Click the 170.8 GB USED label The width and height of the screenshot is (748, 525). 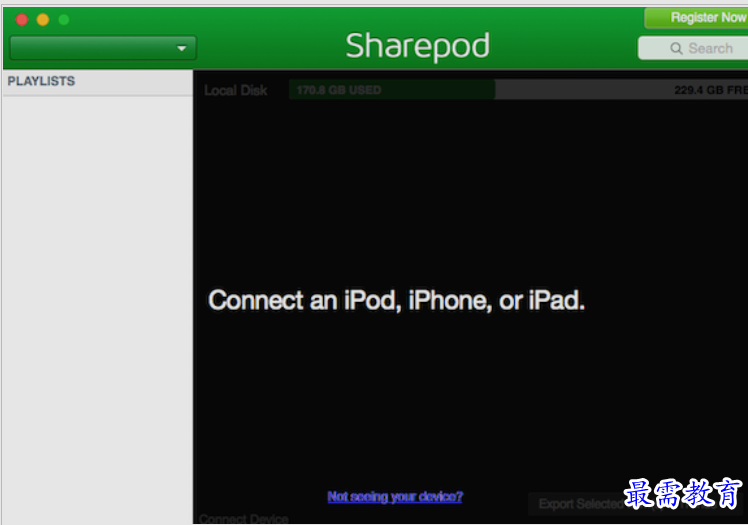[x=339, y=90]
